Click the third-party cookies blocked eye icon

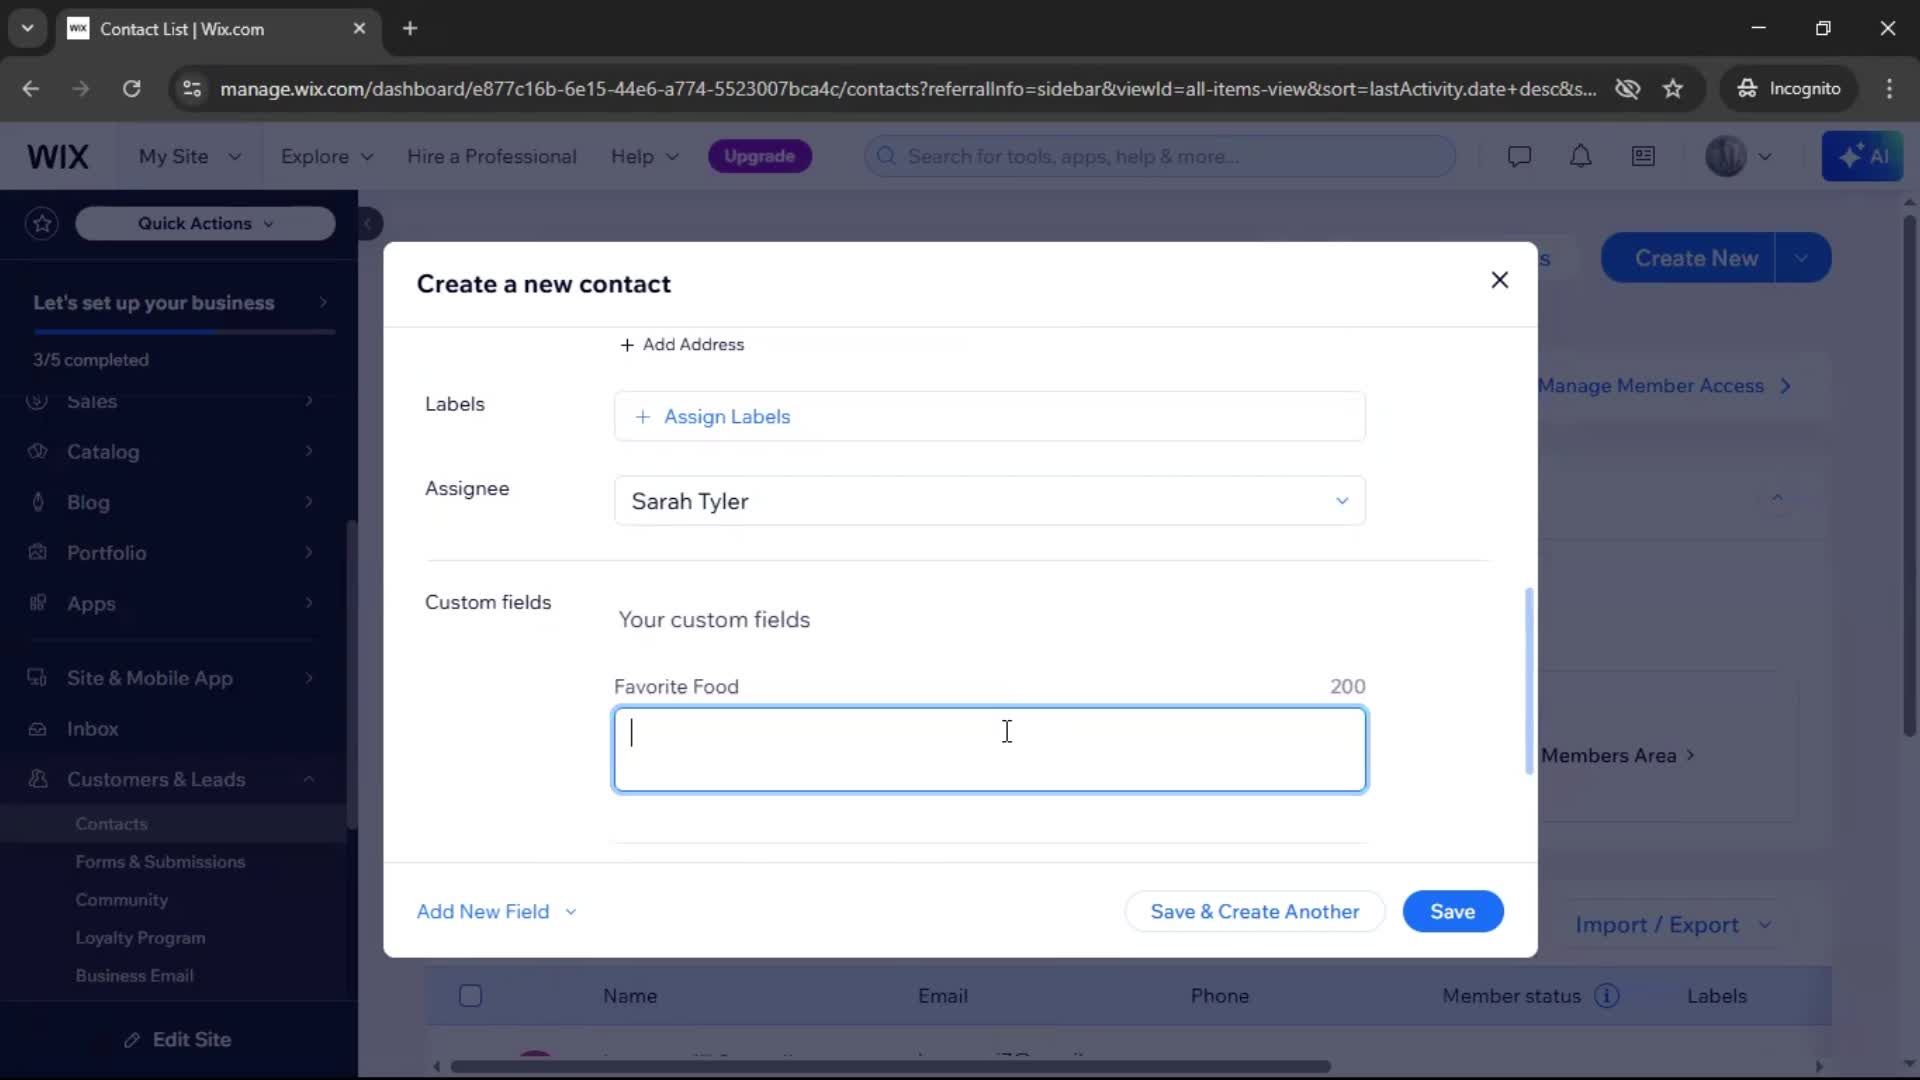tap(1627, 88)
